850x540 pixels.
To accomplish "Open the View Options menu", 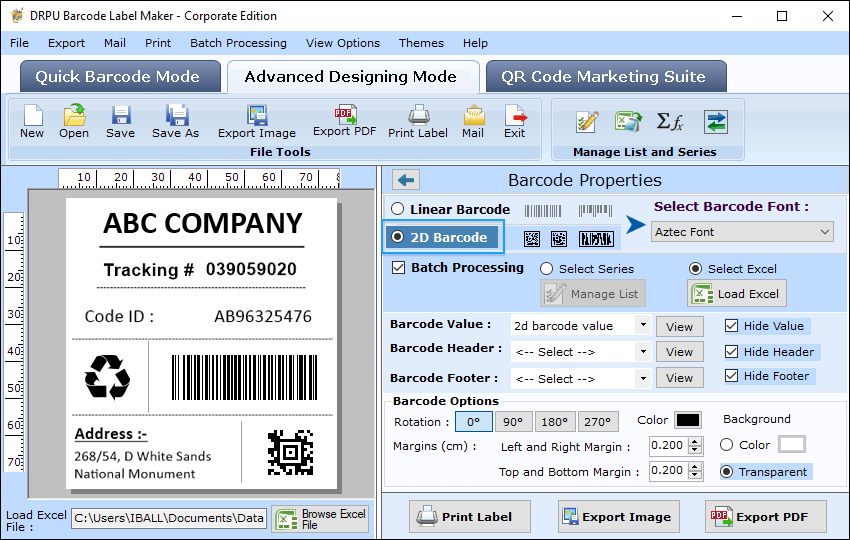I will click(343, 43).
